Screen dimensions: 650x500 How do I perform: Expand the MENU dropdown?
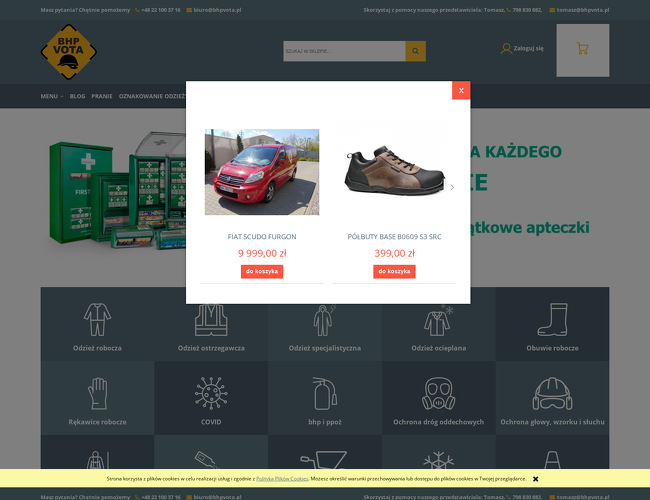(52, 96)
